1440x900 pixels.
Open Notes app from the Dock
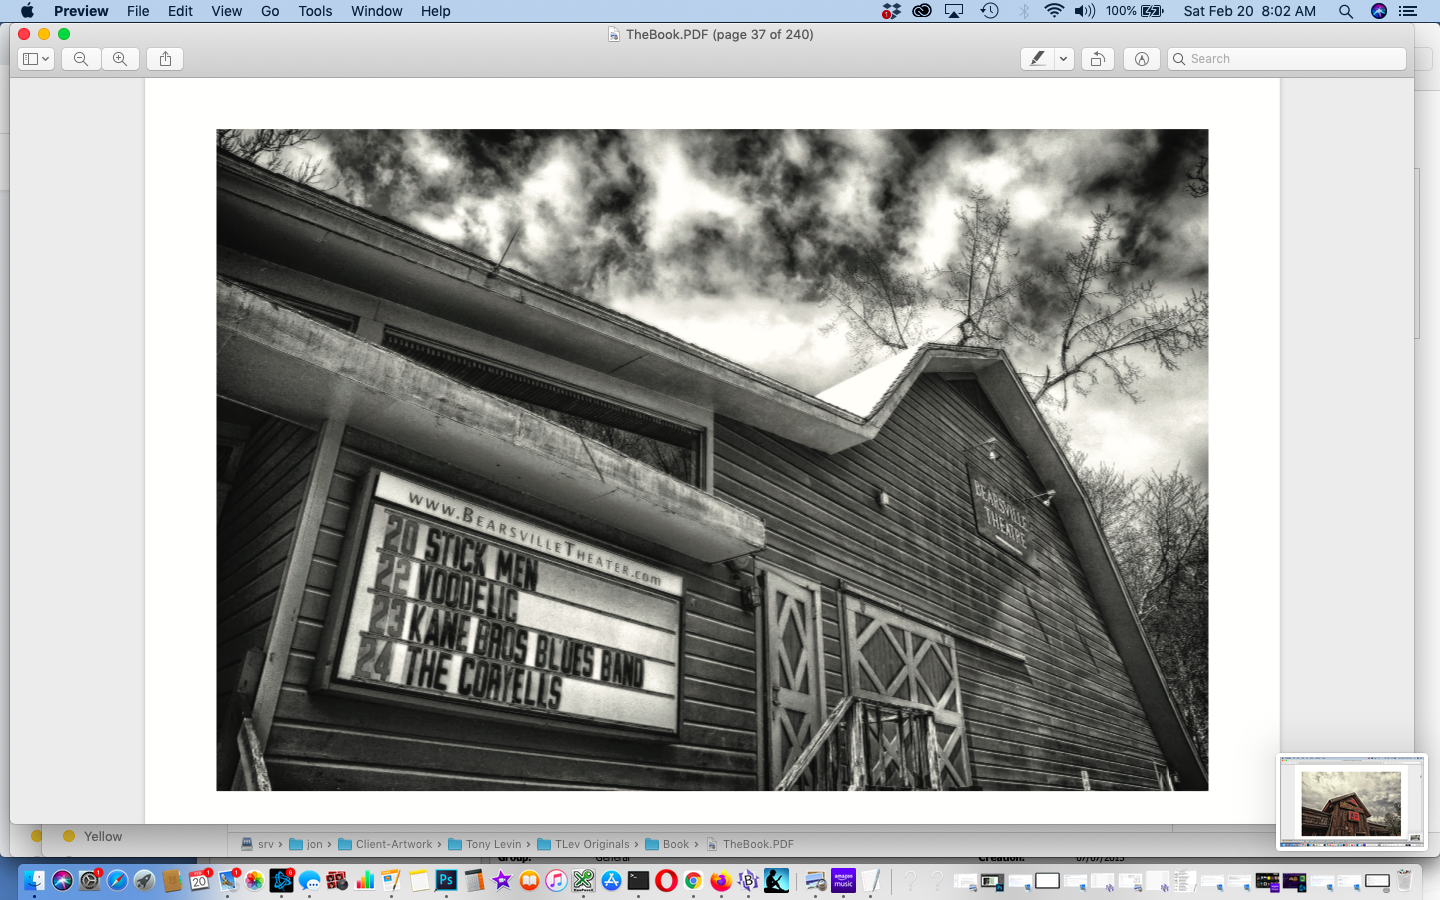point(419,880)
